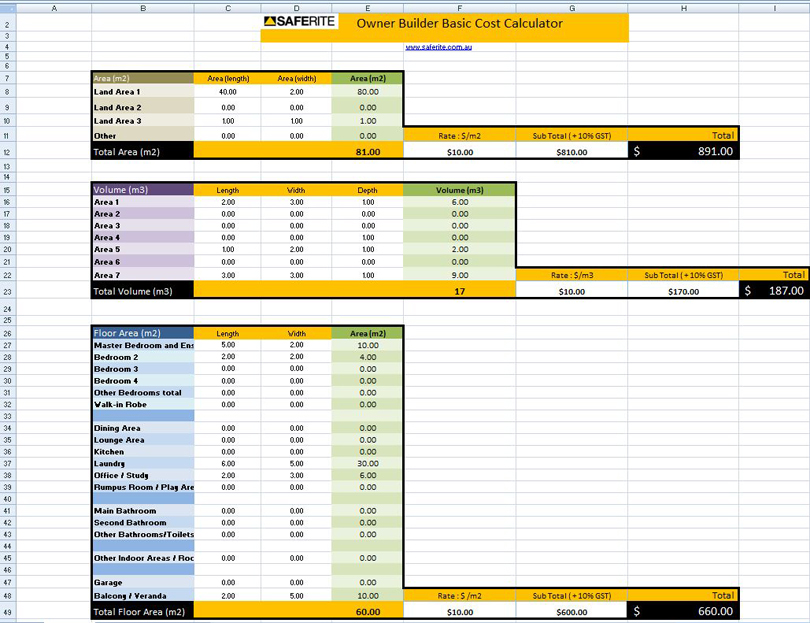This screenshot has width=810, height=623.
Task: Select column H header
Action: (x=684, y=7)
